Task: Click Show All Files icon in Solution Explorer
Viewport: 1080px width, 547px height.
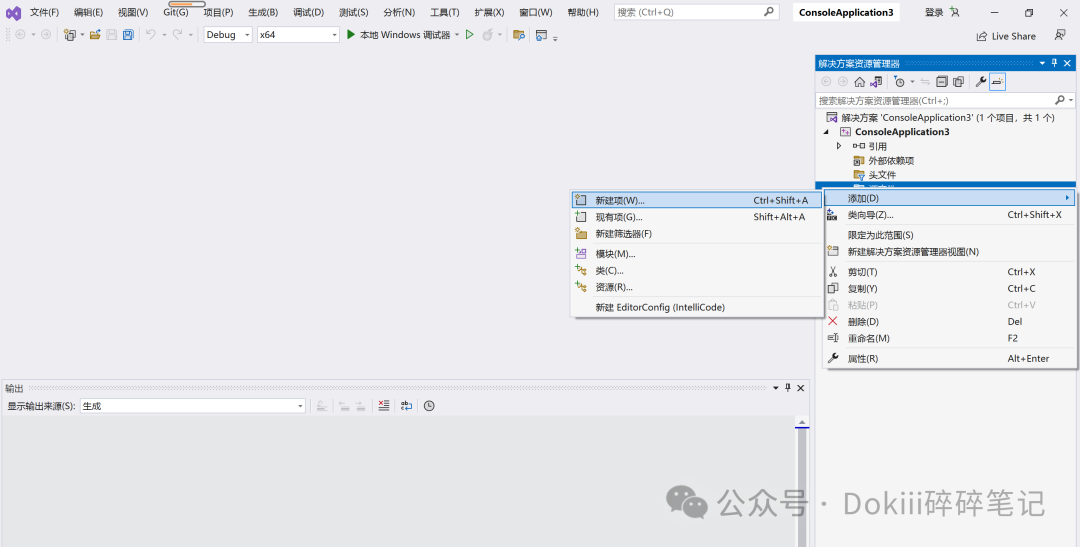Action: click(x=958, y=82)
